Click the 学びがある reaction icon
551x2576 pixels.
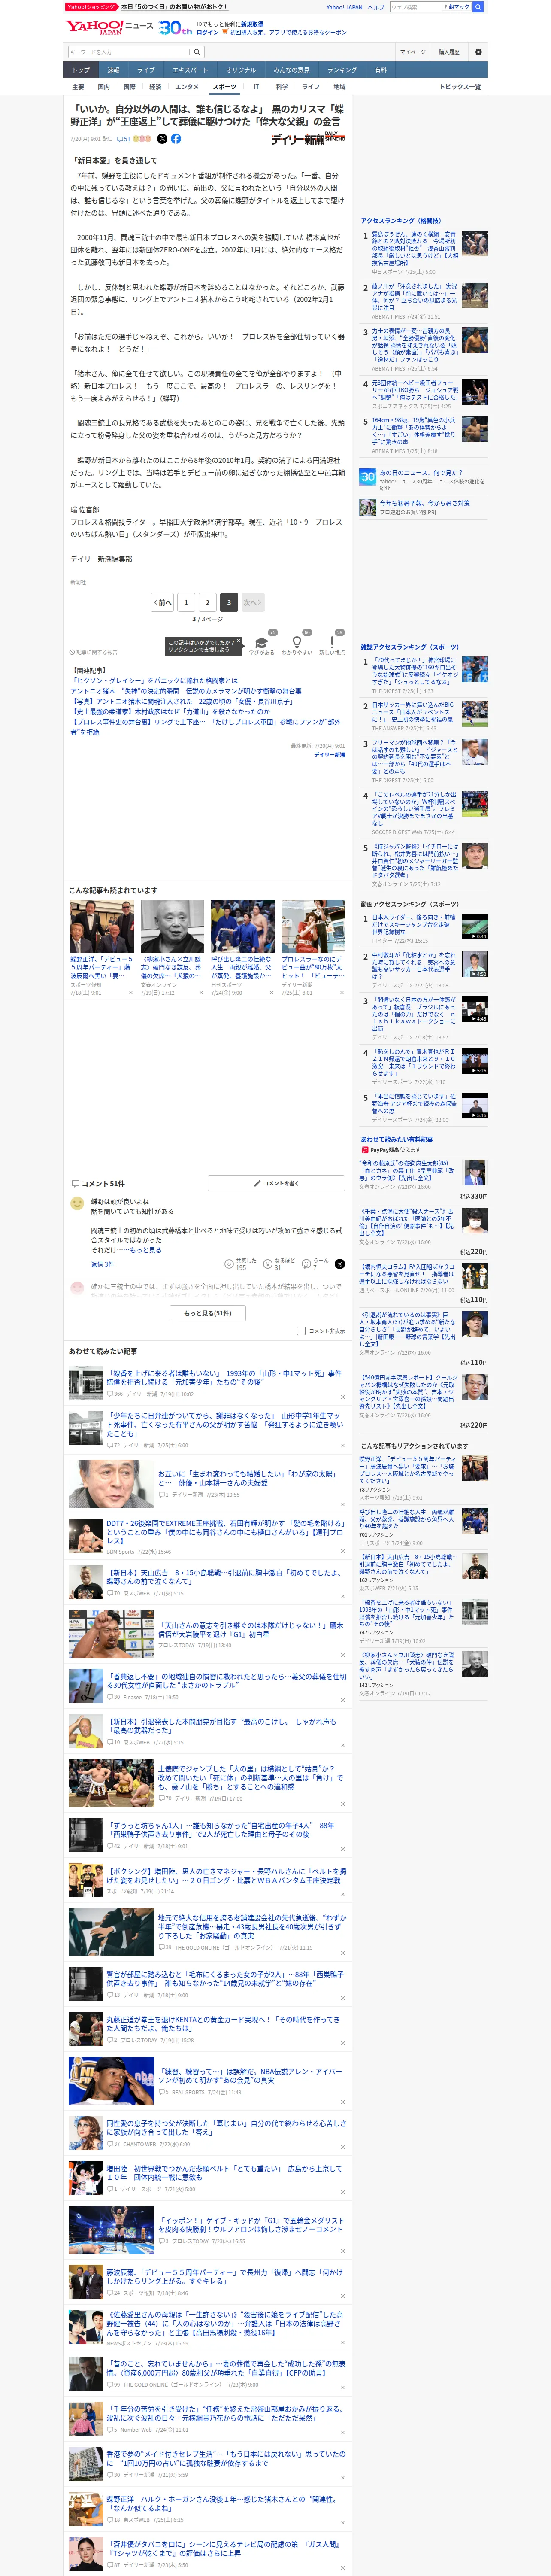click(262, 644)
